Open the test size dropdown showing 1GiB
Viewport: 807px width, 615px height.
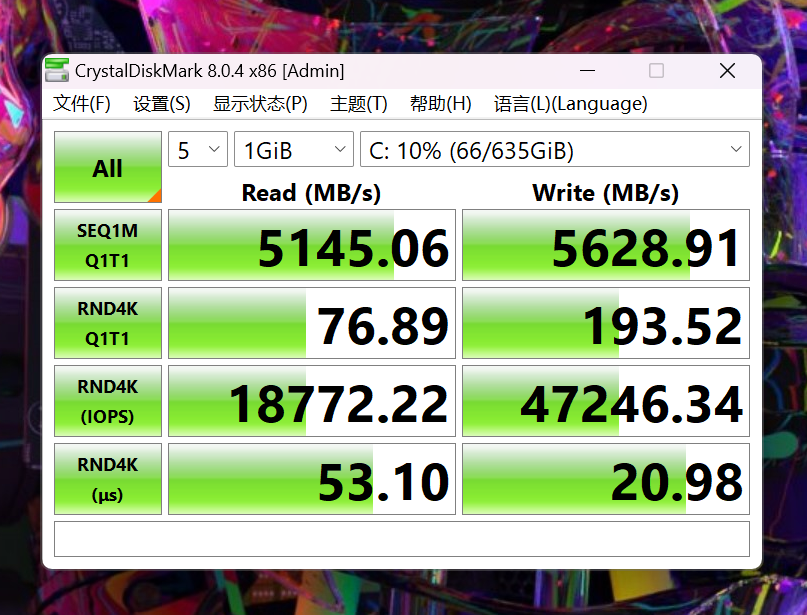pyautogui.click(x=294, y=149)
